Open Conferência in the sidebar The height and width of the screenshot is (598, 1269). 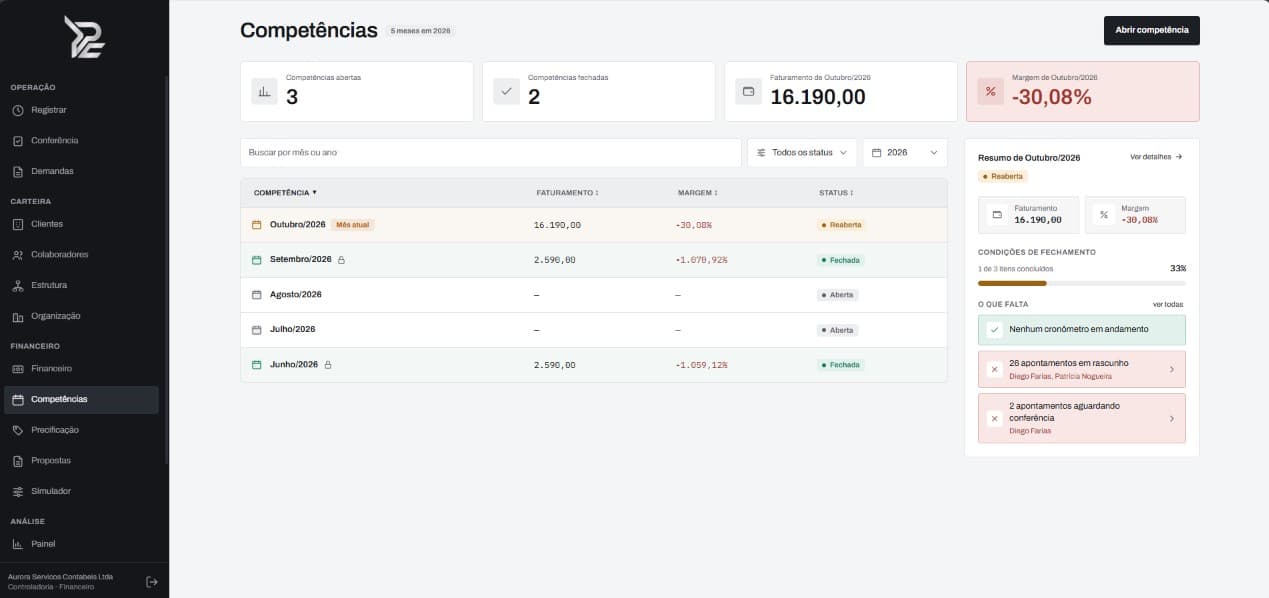point(81,141)
